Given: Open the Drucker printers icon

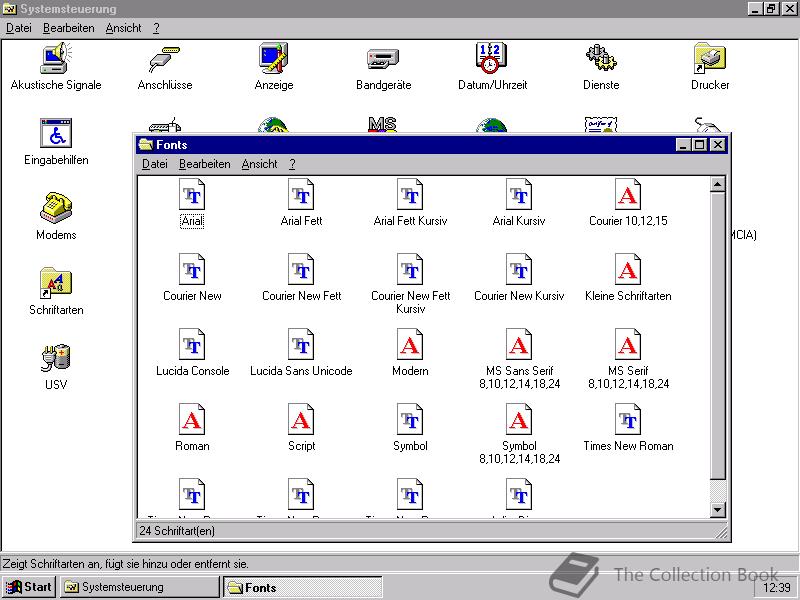Looking at the screenshot, I should coord(710,58).
